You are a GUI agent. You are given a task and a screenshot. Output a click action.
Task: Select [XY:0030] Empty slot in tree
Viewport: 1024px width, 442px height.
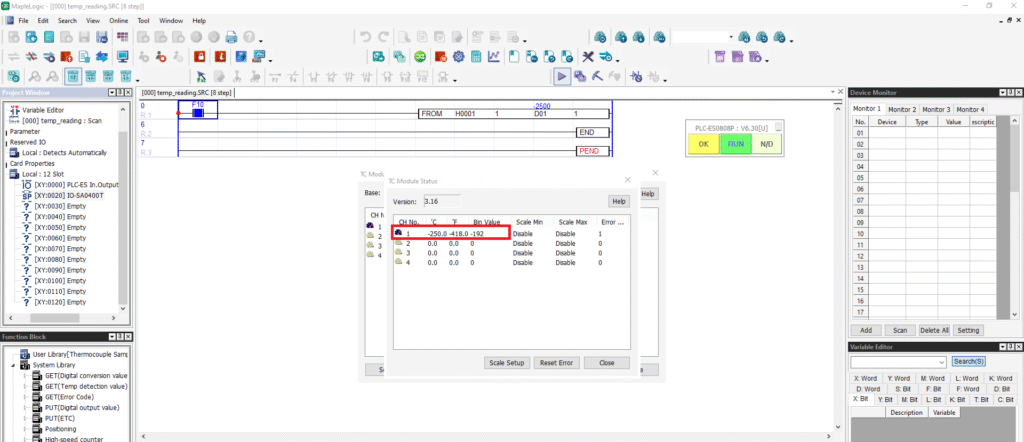pyautogui.click(x=60, y=206)
